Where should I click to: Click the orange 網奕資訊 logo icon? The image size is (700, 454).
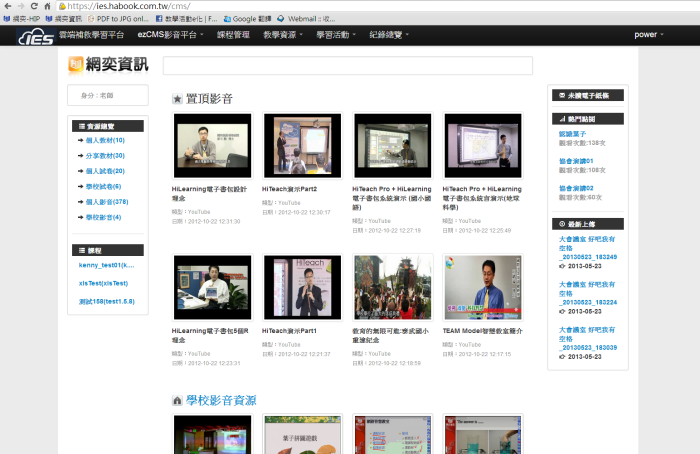[75, 64]
